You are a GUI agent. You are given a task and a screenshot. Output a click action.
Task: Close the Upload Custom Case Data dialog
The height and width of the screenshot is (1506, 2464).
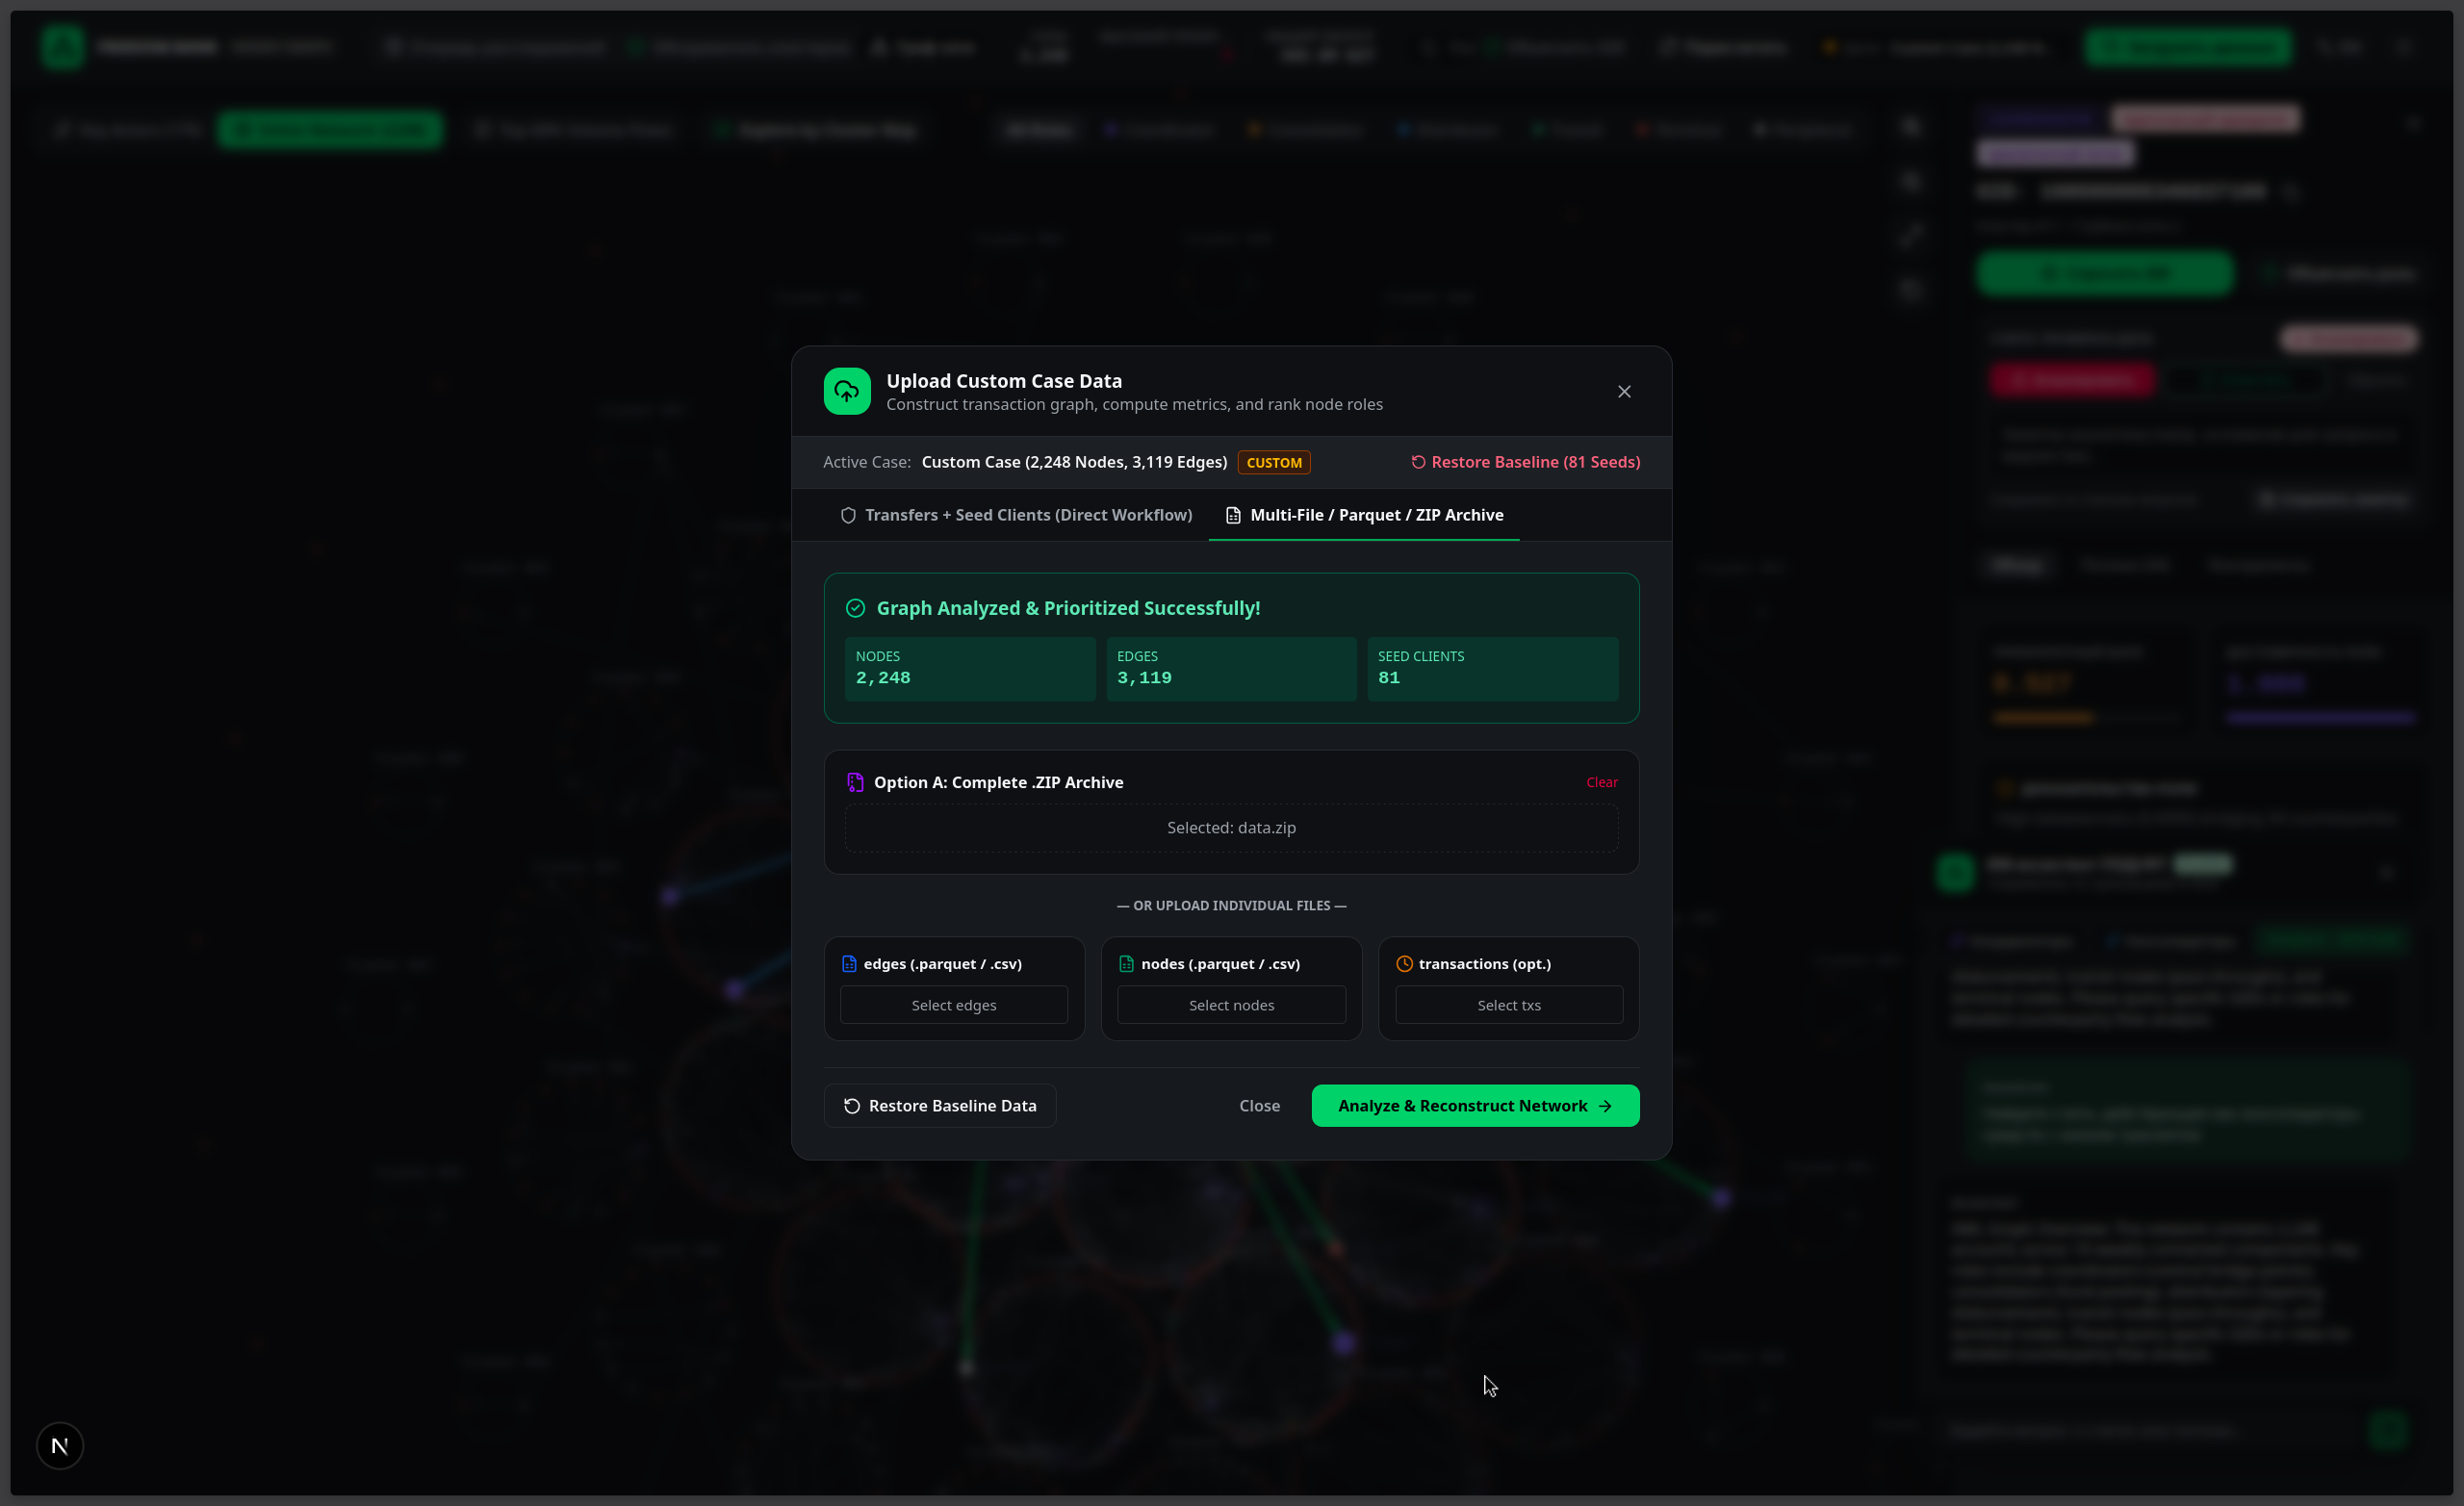(x=1624, y=391)
